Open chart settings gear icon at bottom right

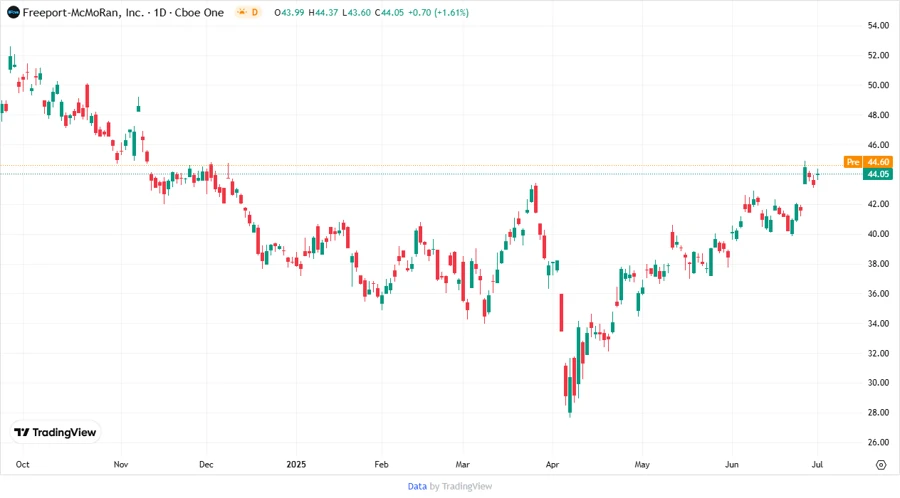click(881, 465)
